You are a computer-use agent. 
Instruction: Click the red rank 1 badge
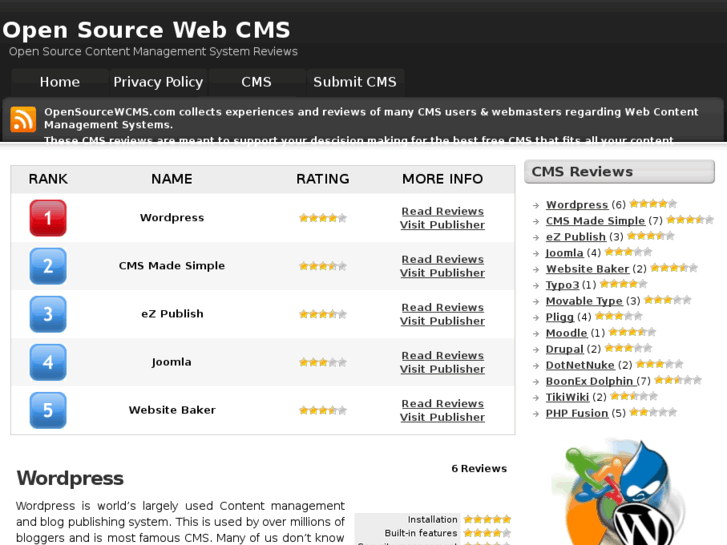coord(48,218)
